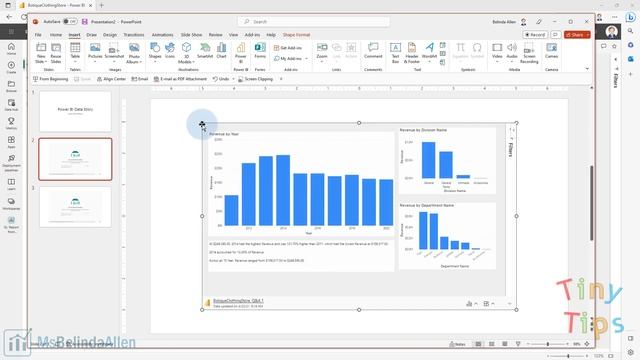
Task: Switch to the Home tab
Action: (x=56, y=35)
